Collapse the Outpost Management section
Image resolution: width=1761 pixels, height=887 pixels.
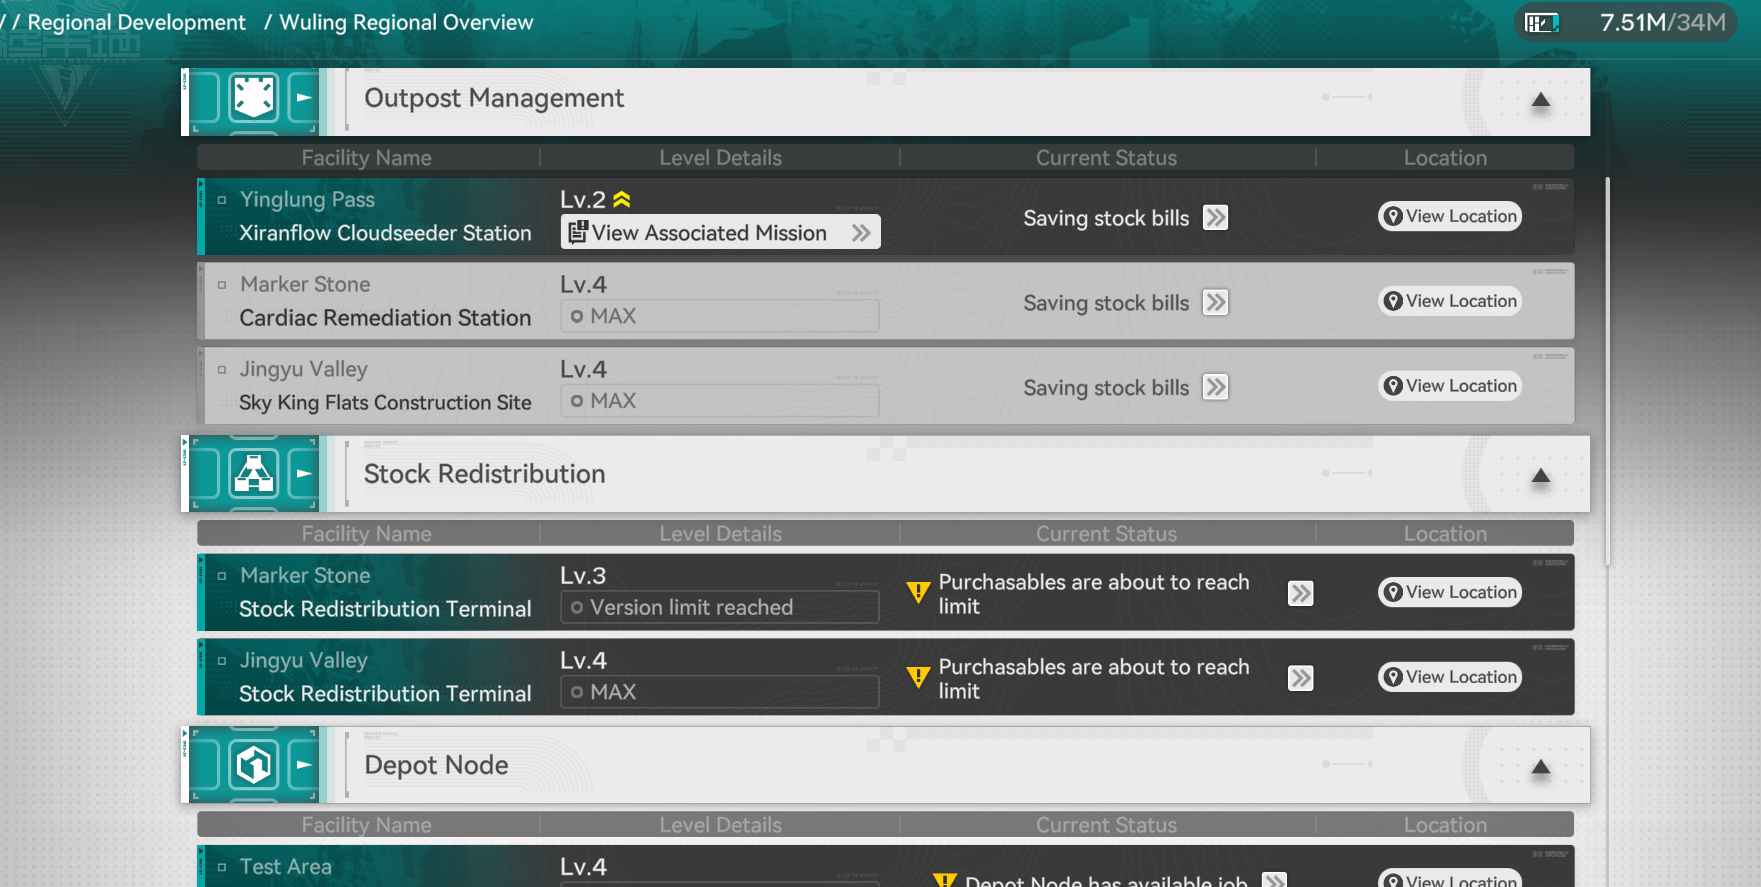pyautogui.click(x=1541, y=100)
